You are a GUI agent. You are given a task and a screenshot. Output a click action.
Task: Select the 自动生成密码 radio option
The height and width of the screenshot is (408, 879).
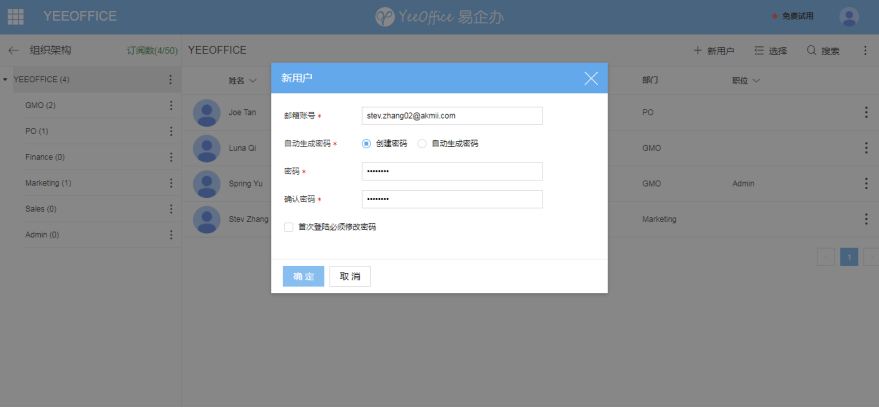coord(422,143)
